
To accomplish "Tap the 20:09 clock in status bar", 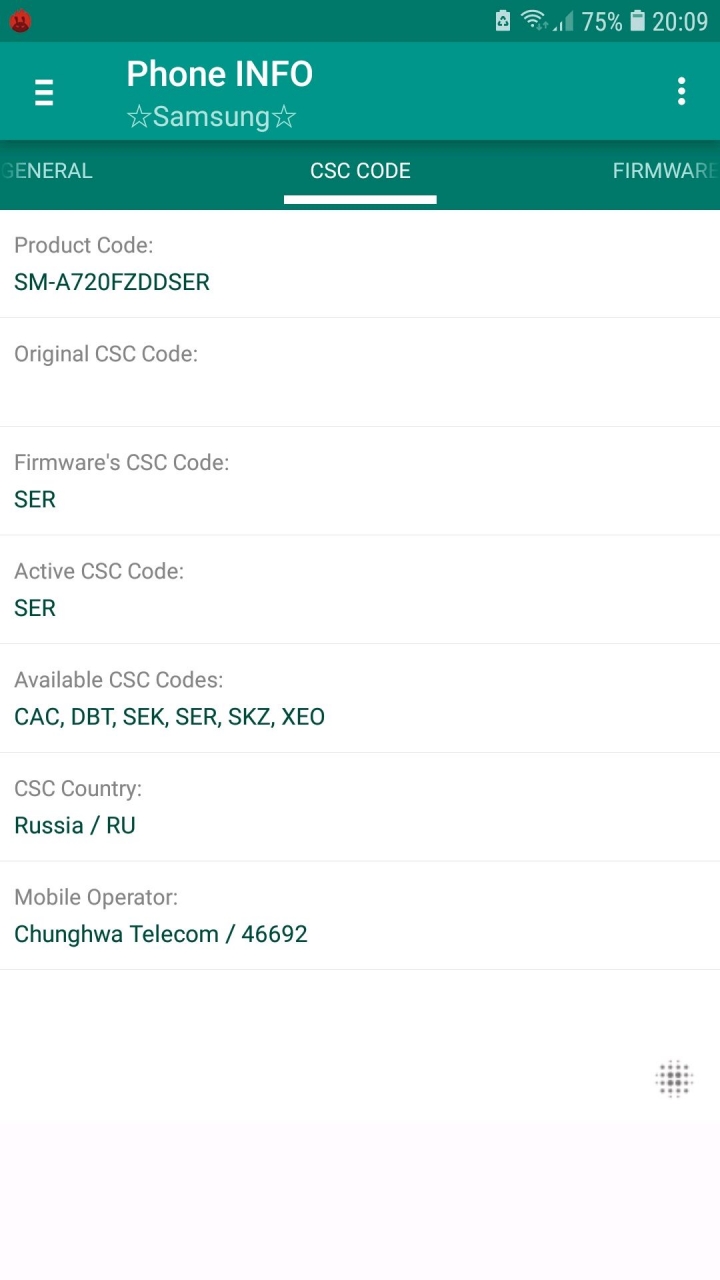I will click(680, 21).
